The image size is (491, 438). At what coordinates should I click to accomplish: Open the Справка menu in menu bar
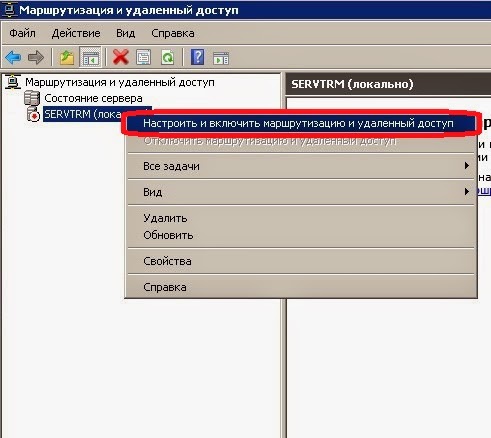[173, 33]
